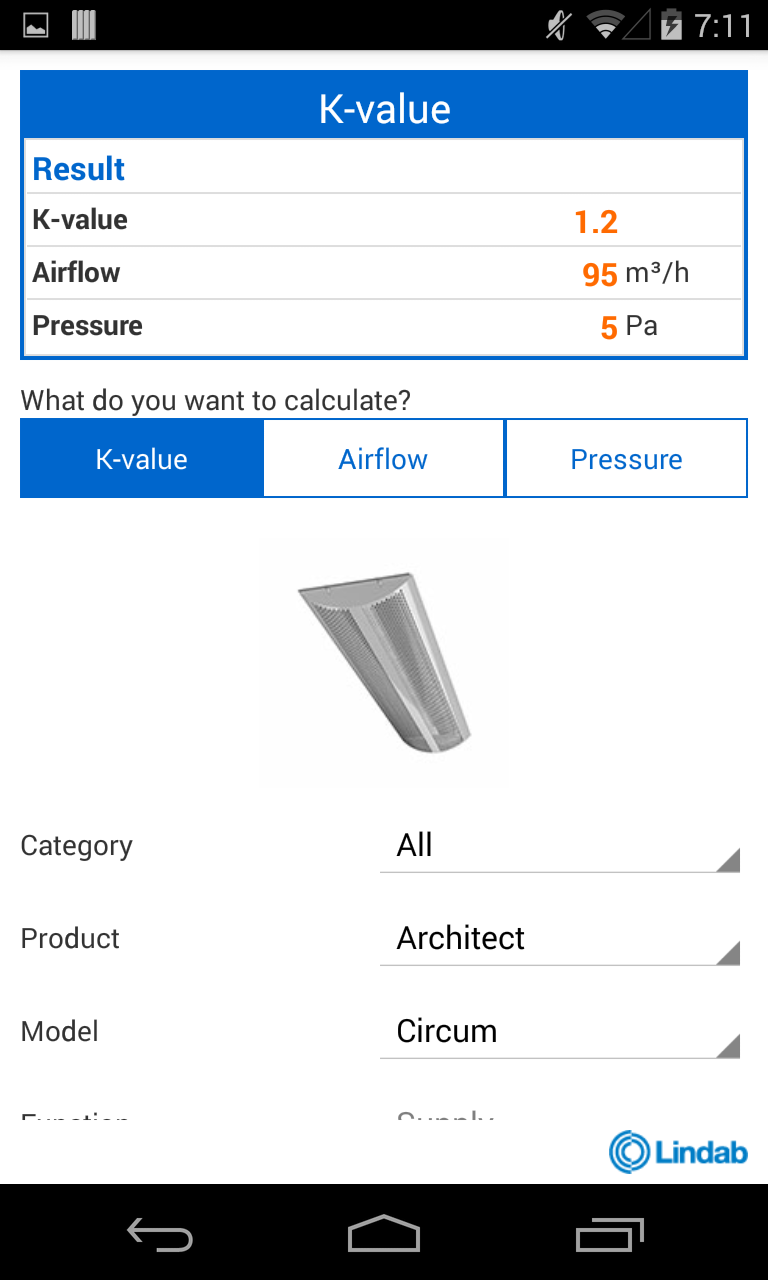The image size is (768, 1280).
Task: Tap the battery status icon
Action: 671,24
